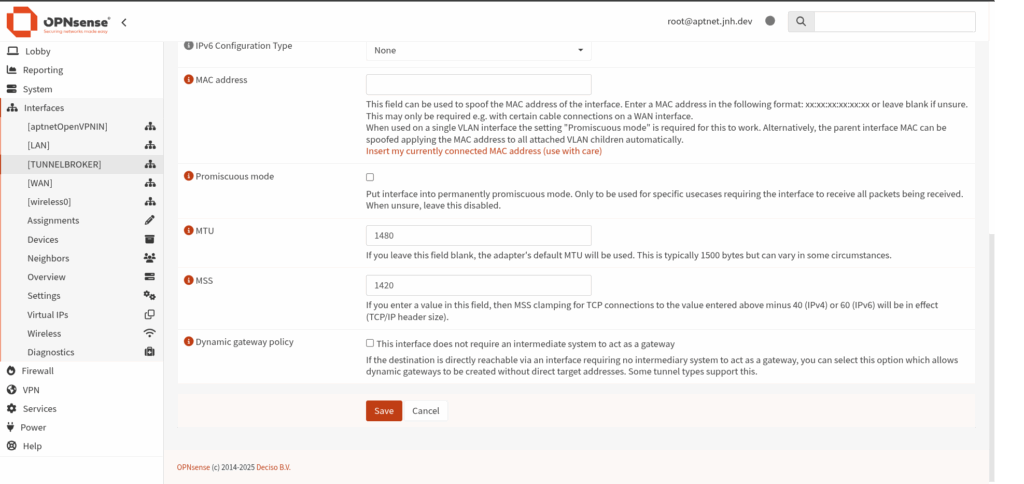This screenshot has width=1024, height=484.
Task: Click the Lobby laptop icon
Action: coord(12,51)
